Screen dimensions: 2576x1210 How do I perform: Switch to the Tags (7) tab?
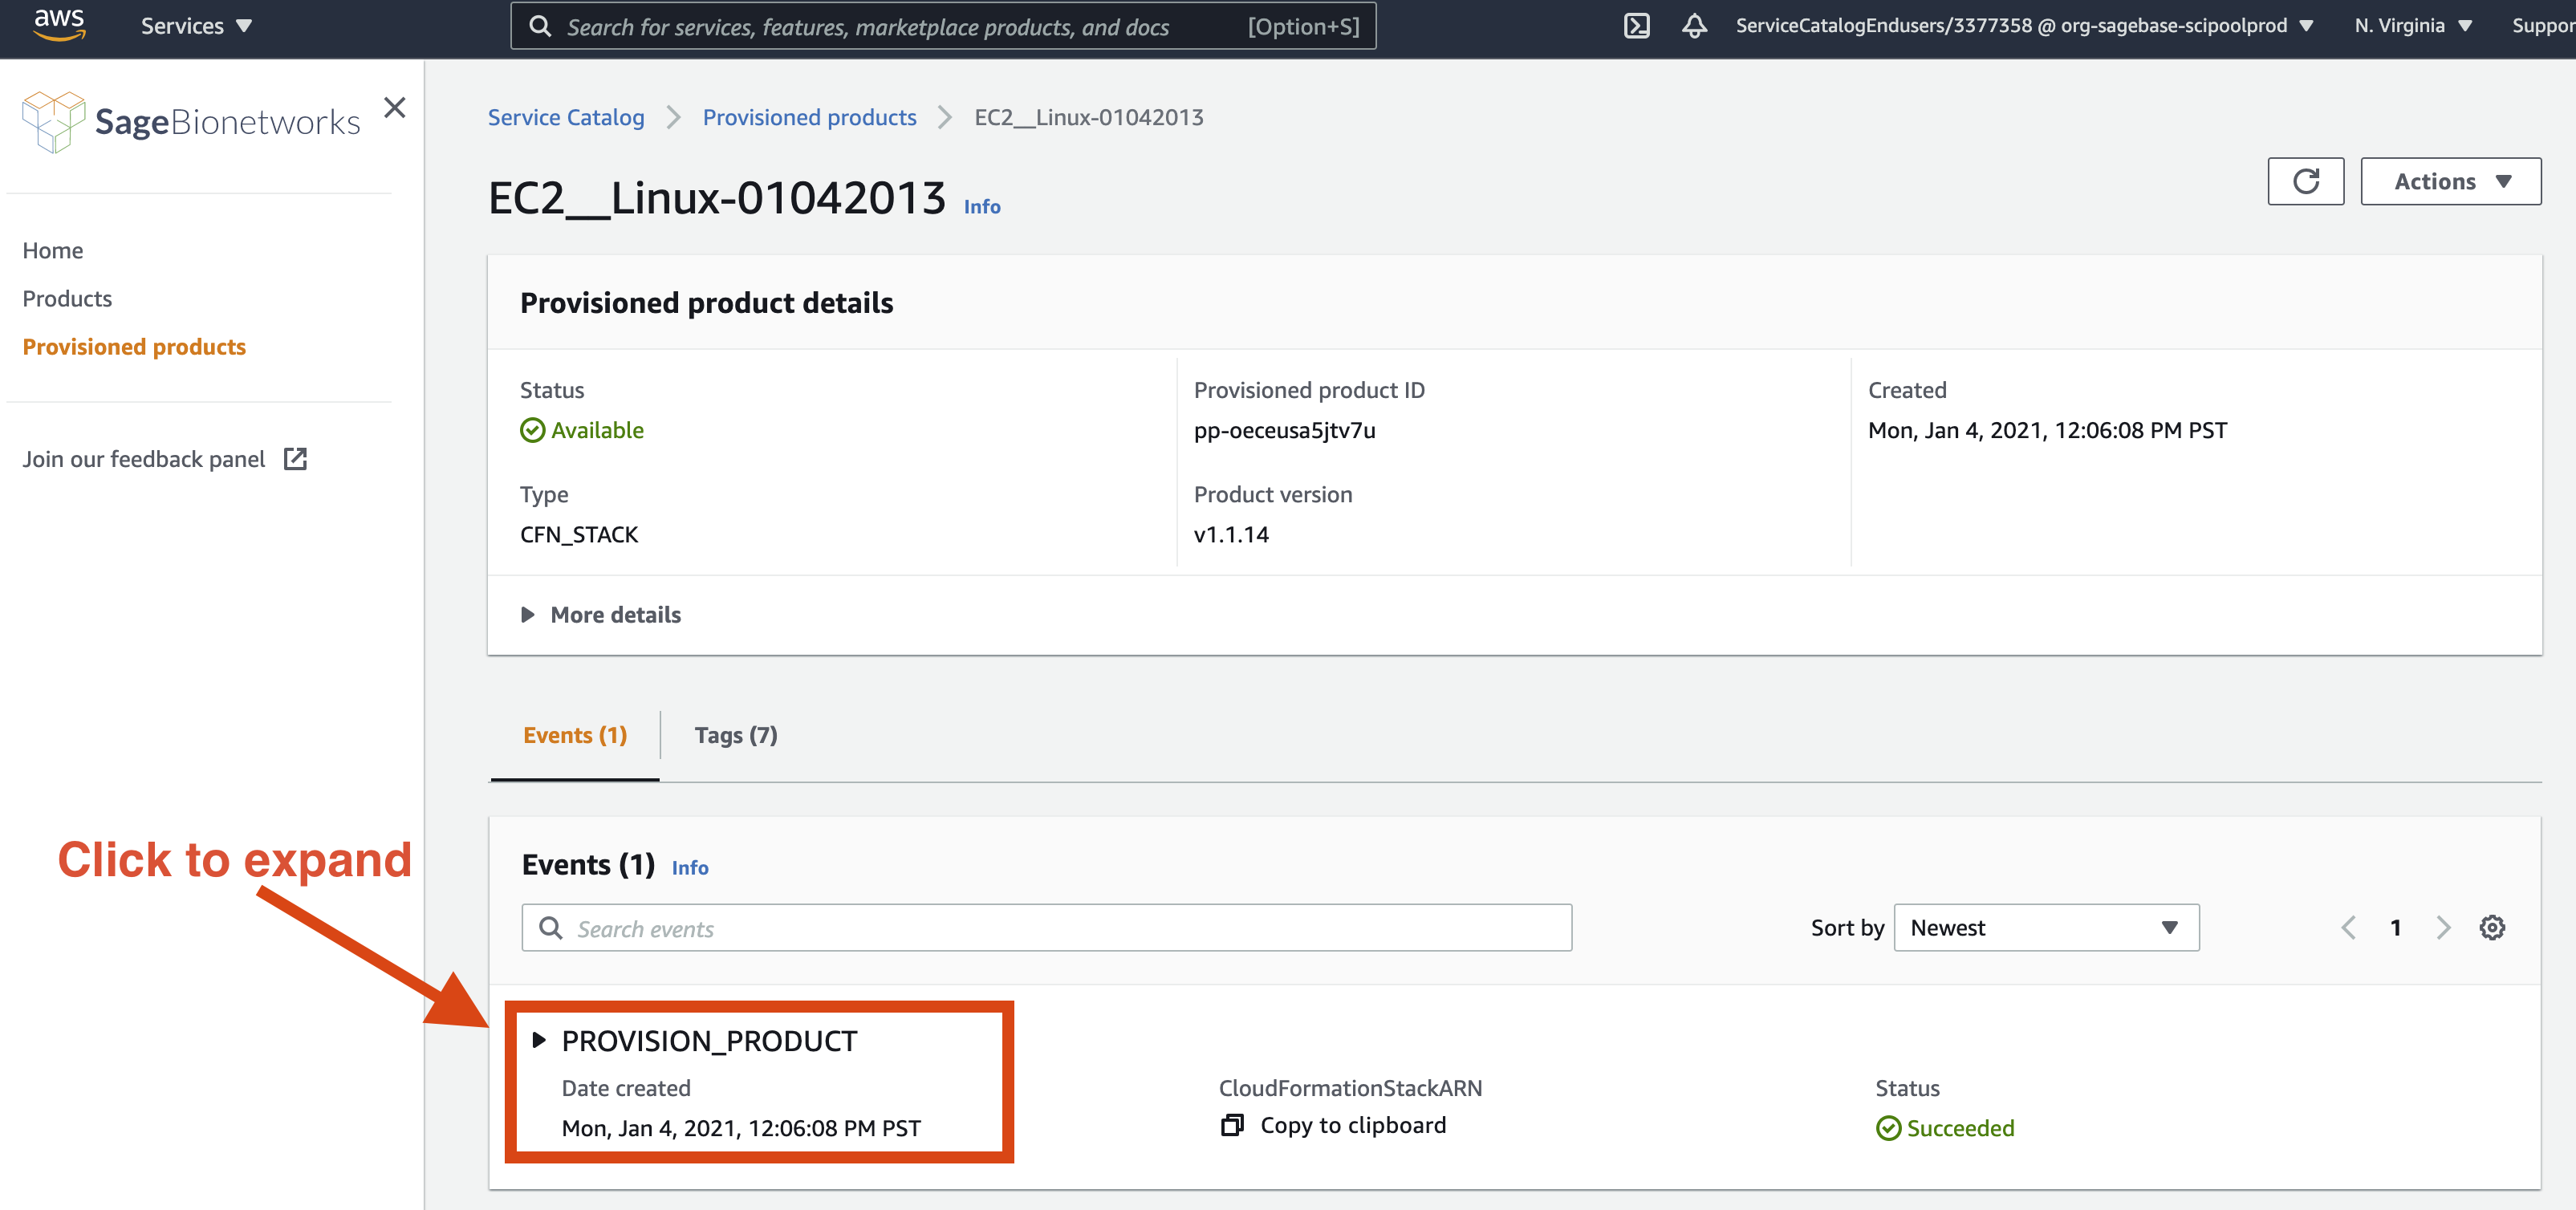(x=735, y=735)
